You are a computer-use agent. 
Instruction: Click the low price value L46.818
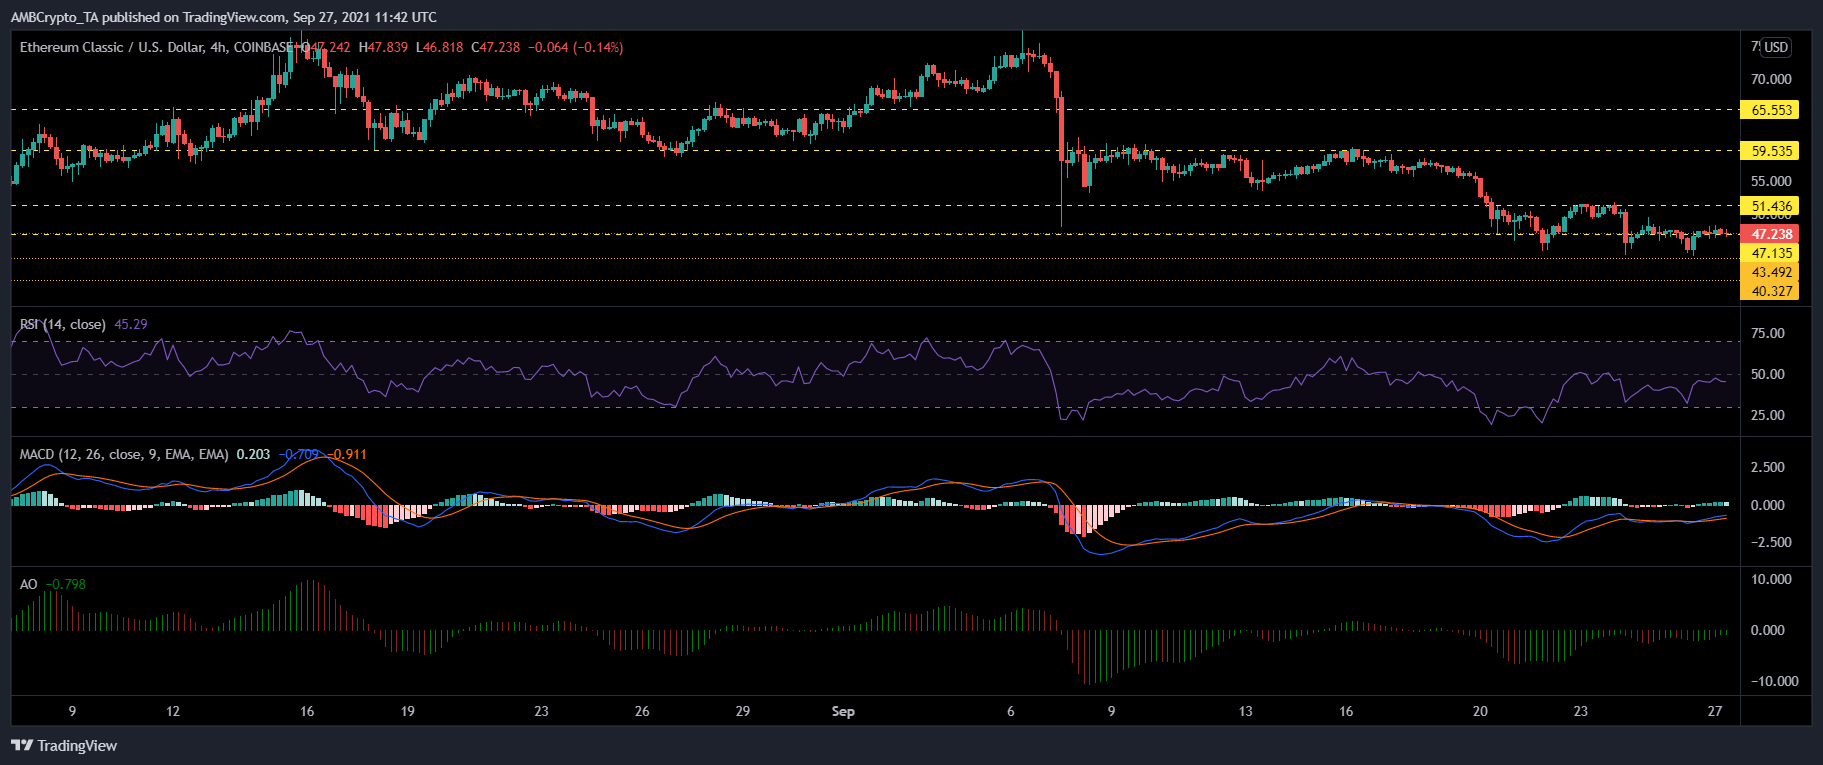point(440,47)
